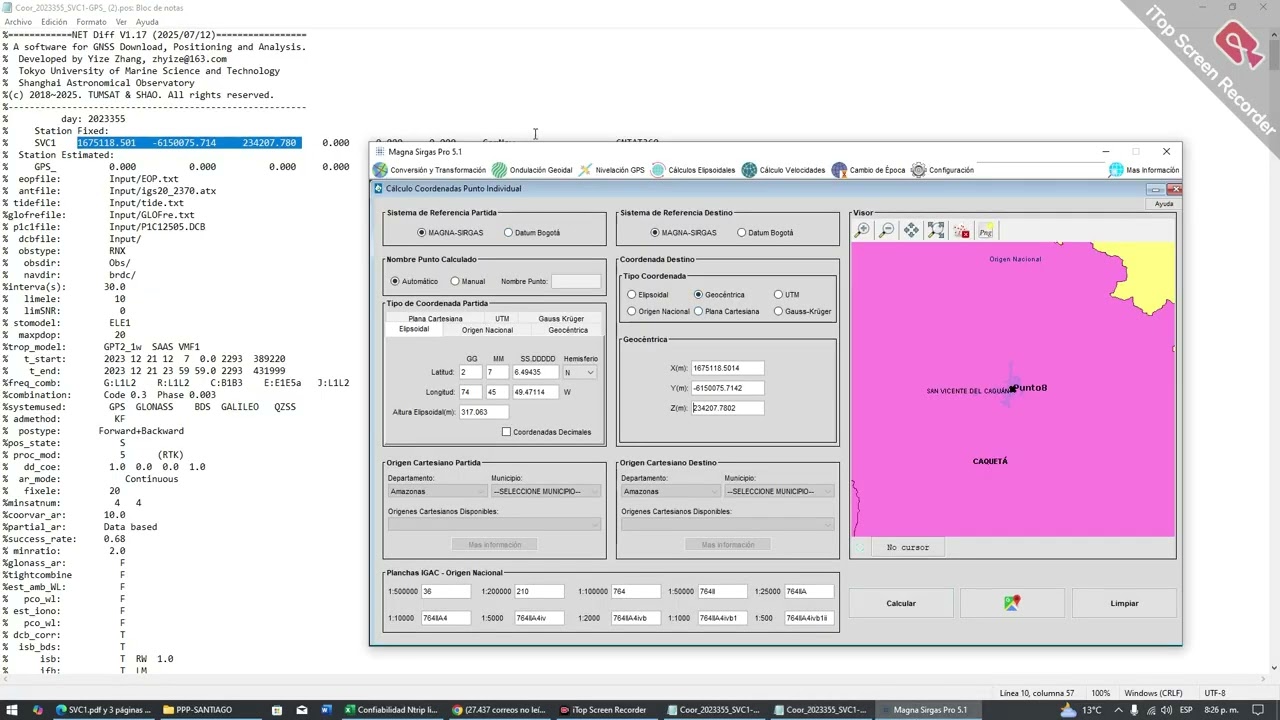Open Nivelación GPS module
Screen dimensions: 1280x720
pos(611,170)
